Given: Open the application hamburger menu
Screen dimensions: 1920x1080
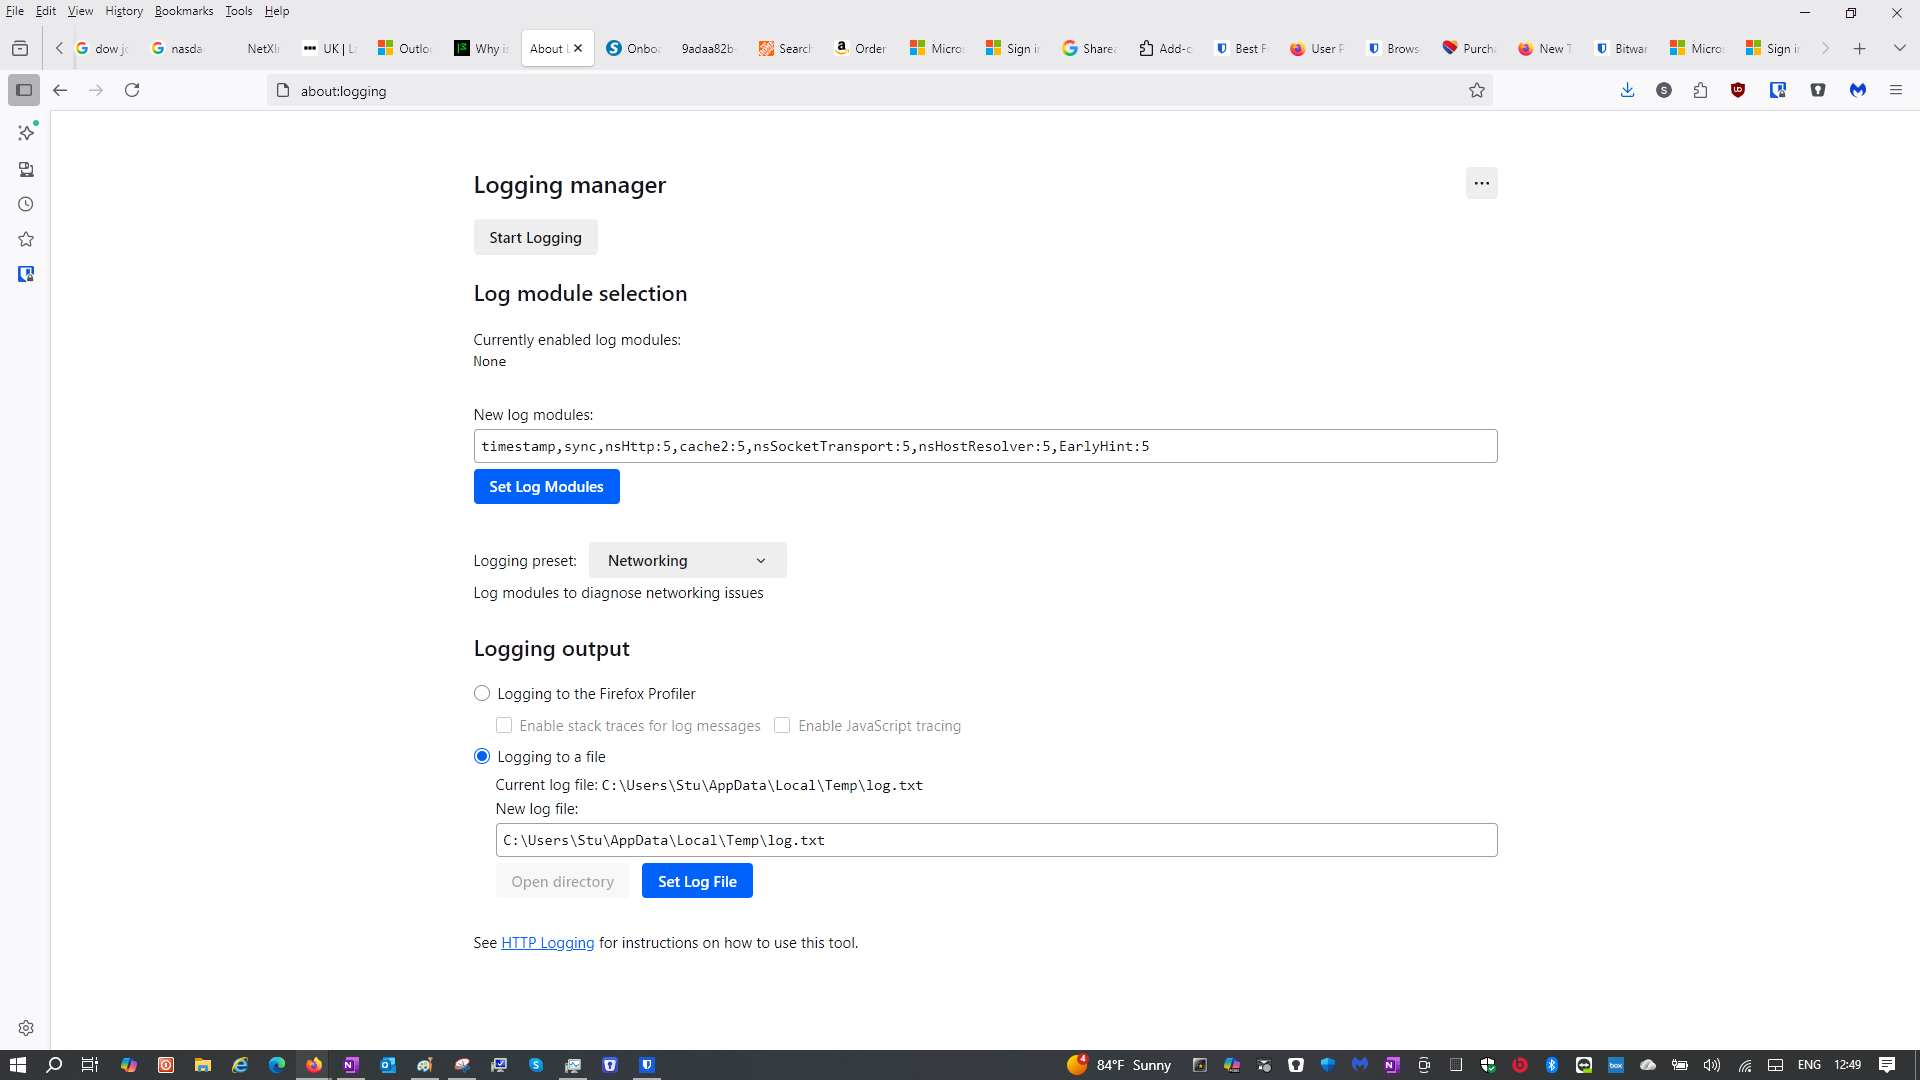Looking at the screenshot, I should point(1895,90).
